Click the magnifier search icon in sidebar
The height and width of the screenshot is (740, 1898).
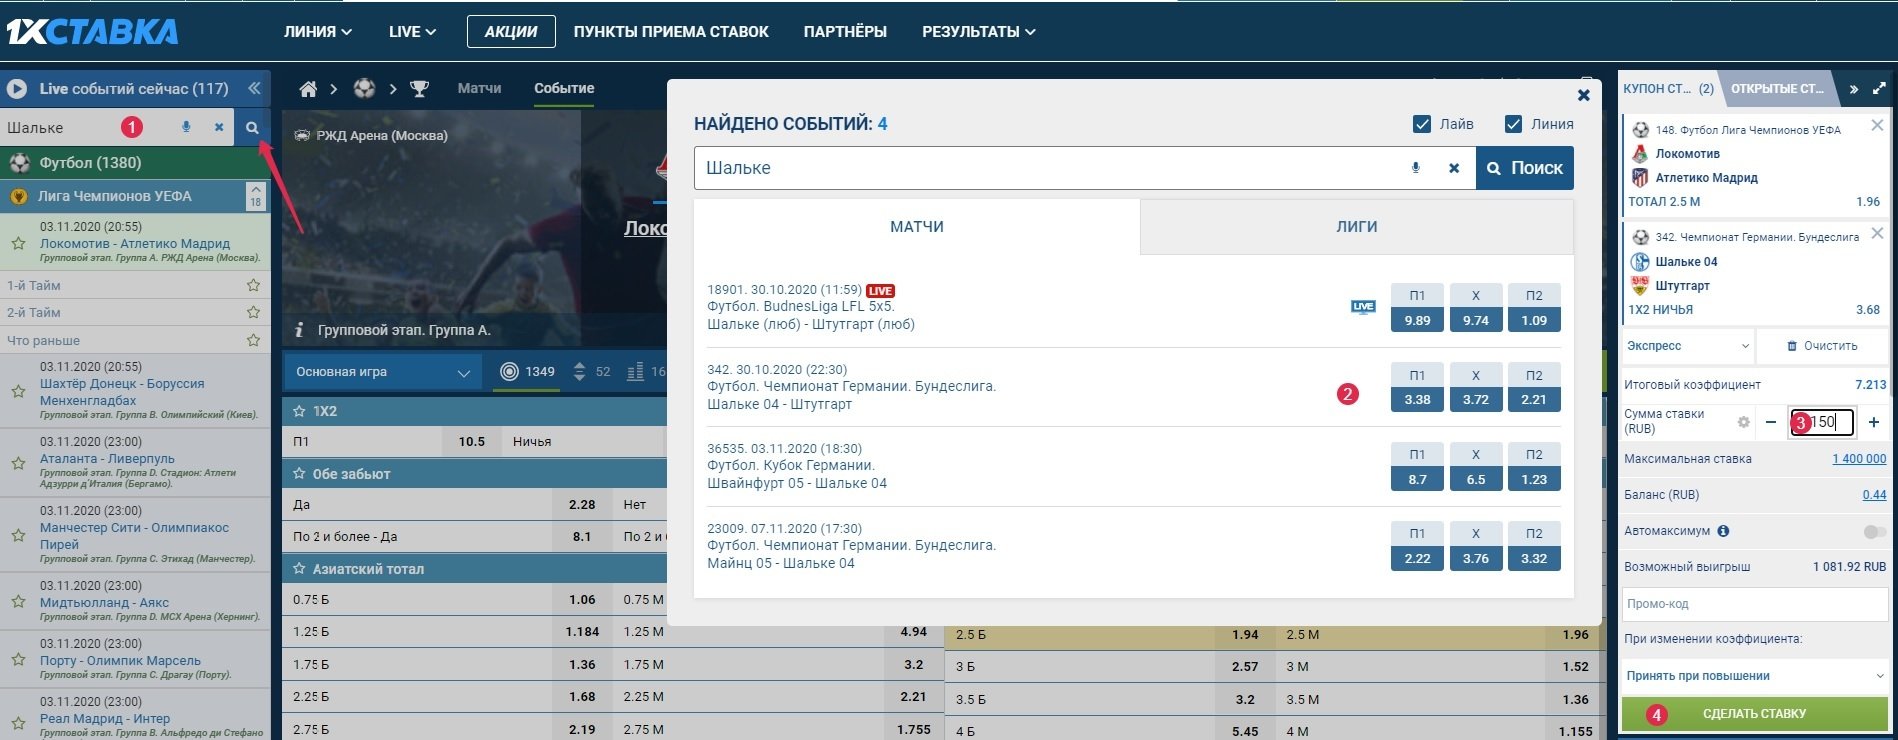pyautogui.click(x=252, y=128)
